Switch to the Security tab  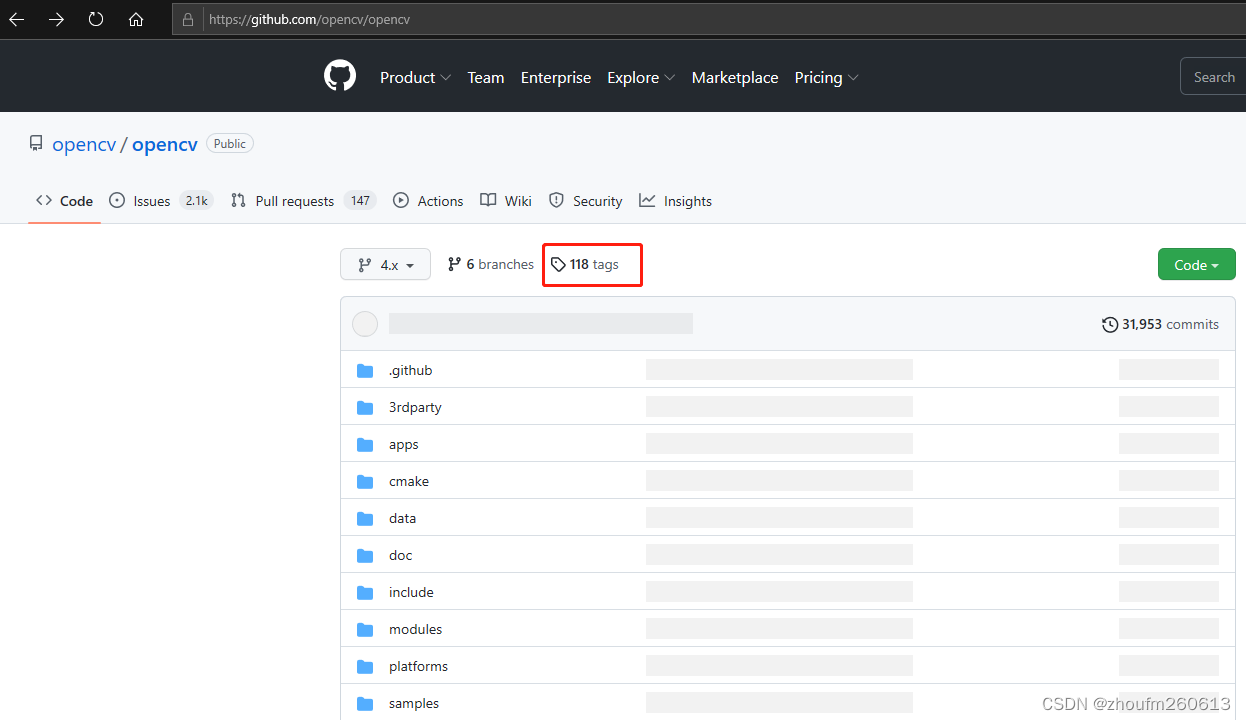tap(586, 201)
